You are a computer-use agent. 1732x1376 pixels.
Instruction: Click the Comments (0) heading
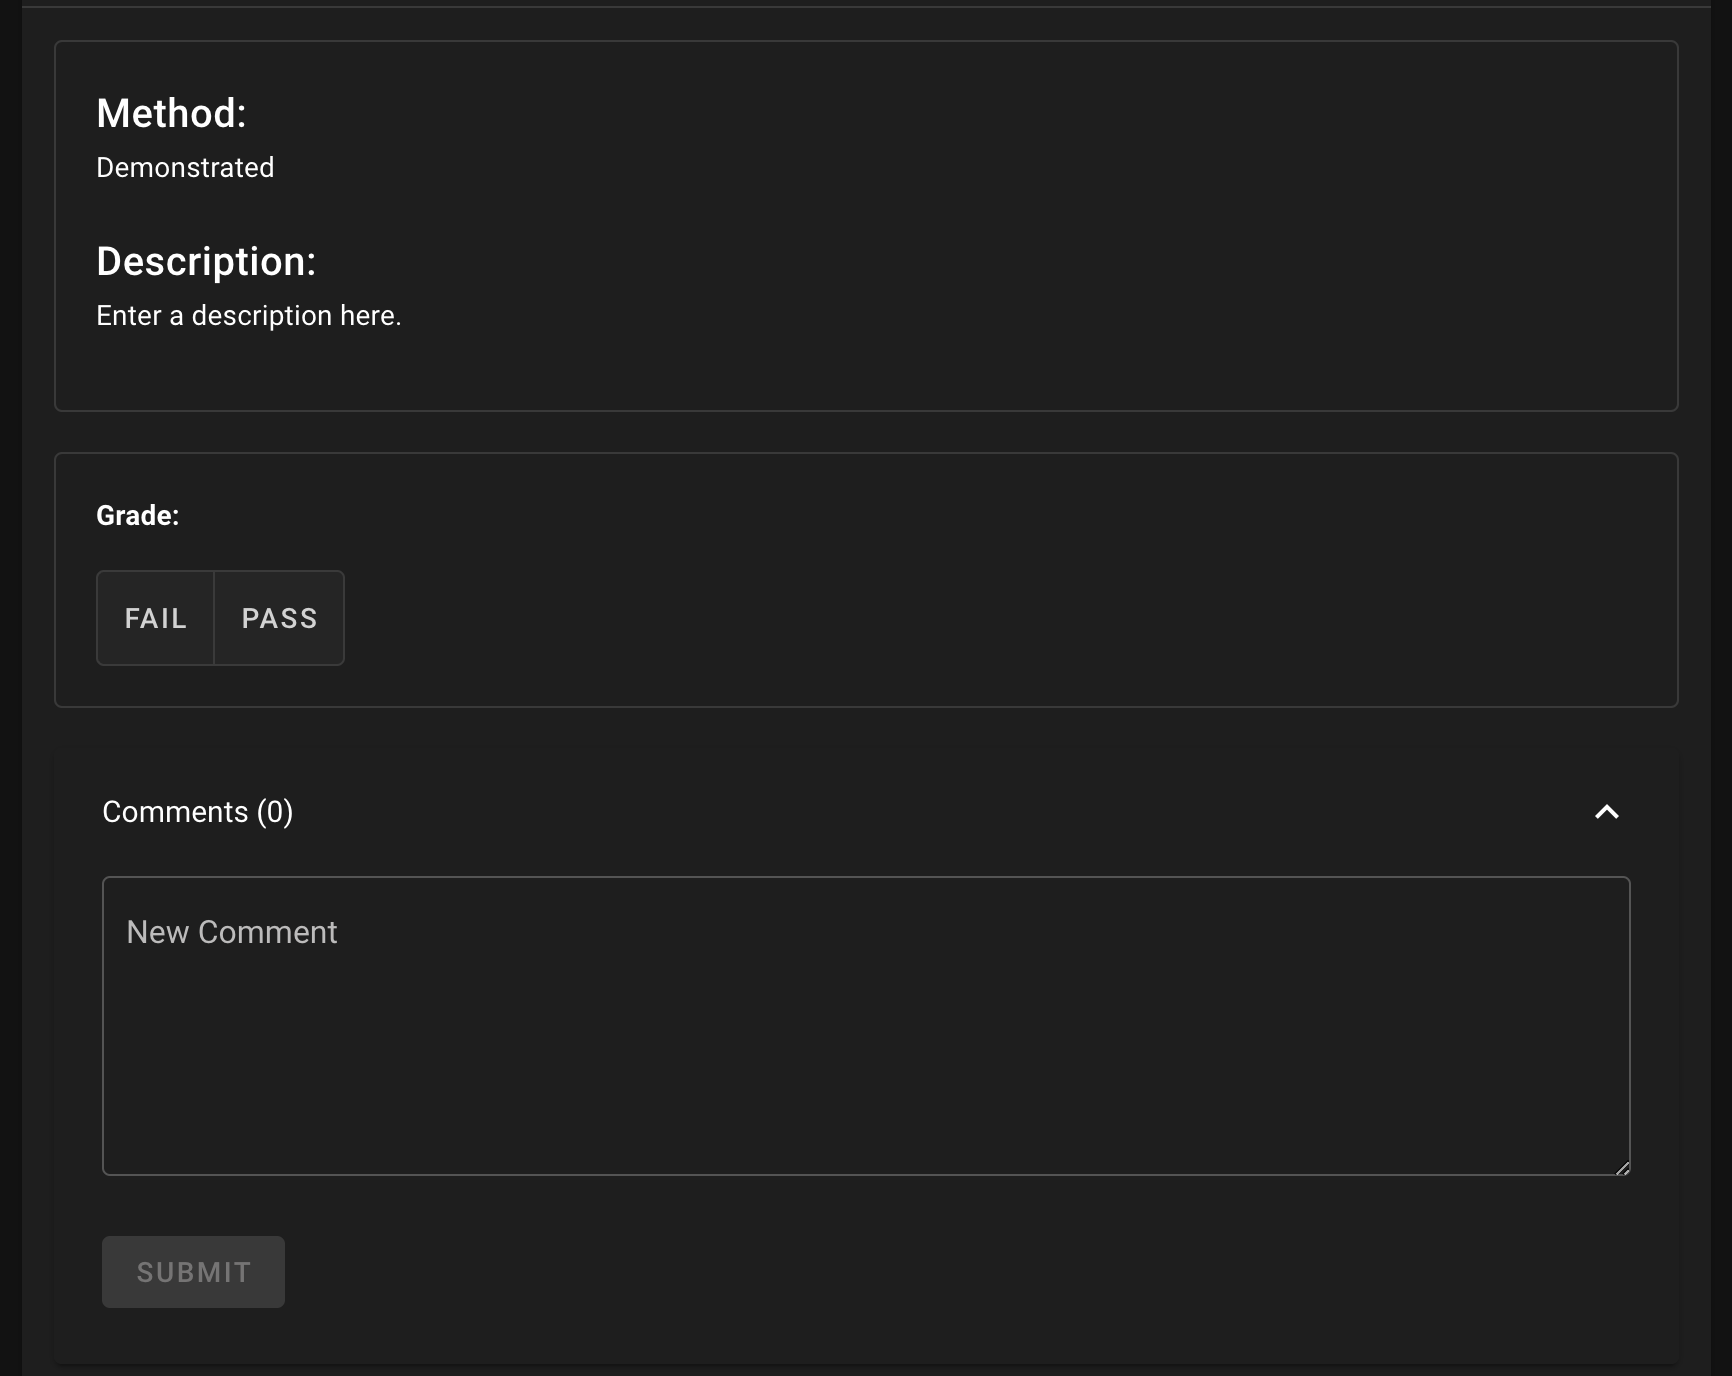coord(198,812)
